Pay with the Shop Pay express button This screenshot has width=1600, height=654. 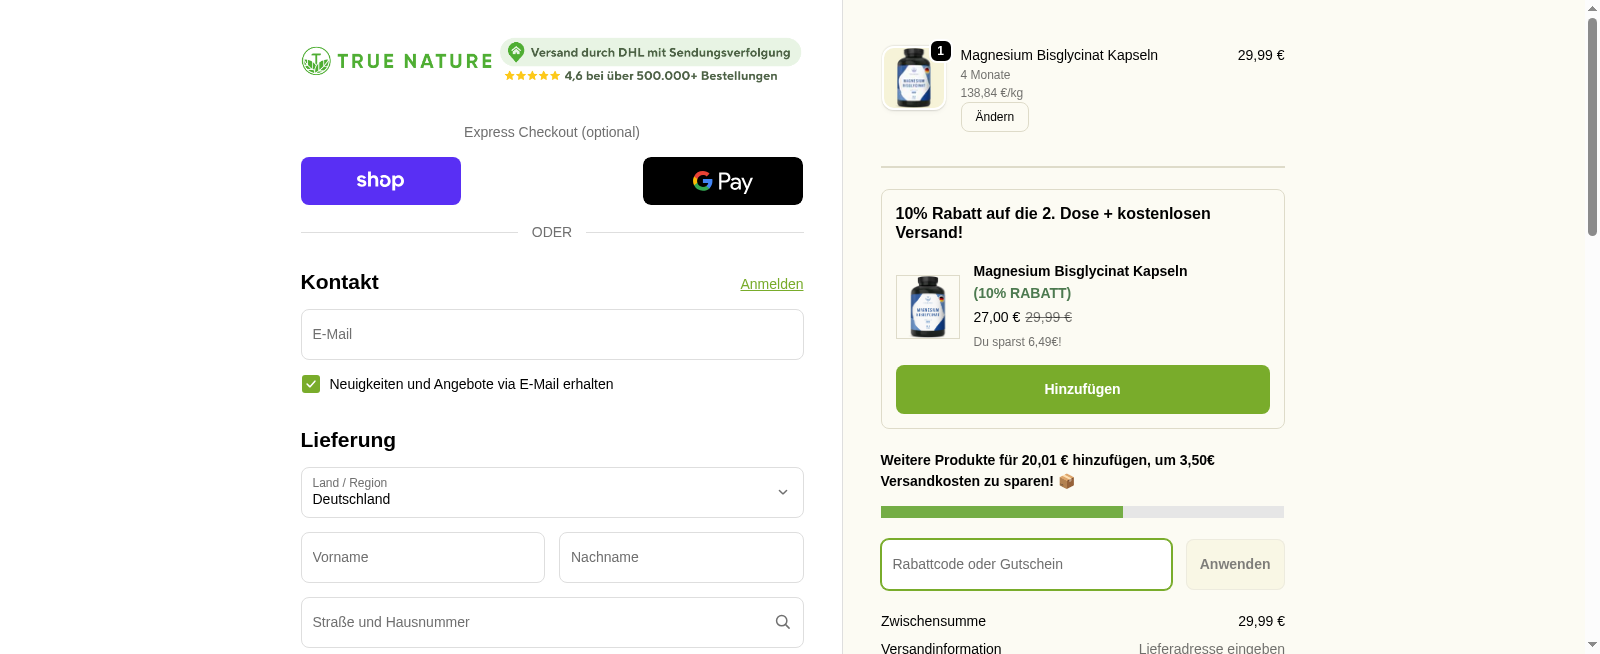[x=381, y=181]
